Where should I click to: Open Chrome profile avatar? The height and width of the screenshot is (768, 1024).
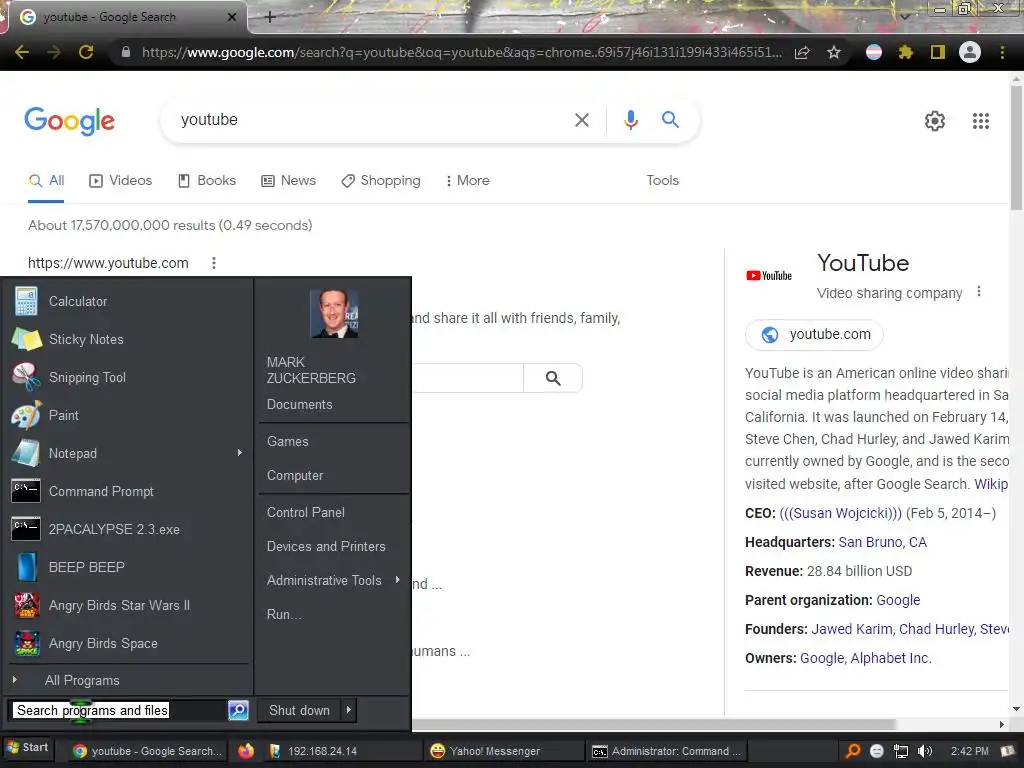tap(969, 52)
